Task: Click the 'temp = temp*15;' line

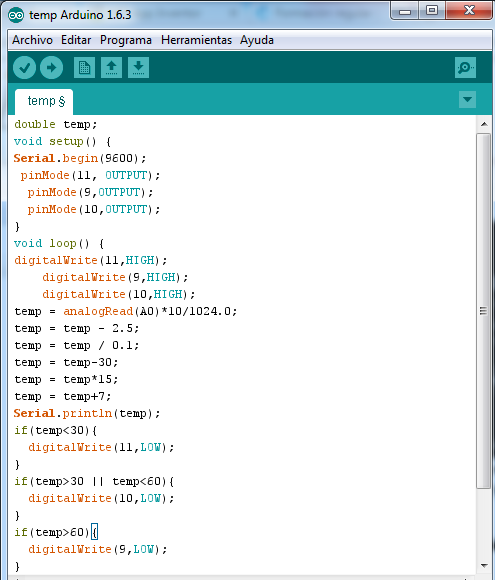Action: (x=66, y=380)
